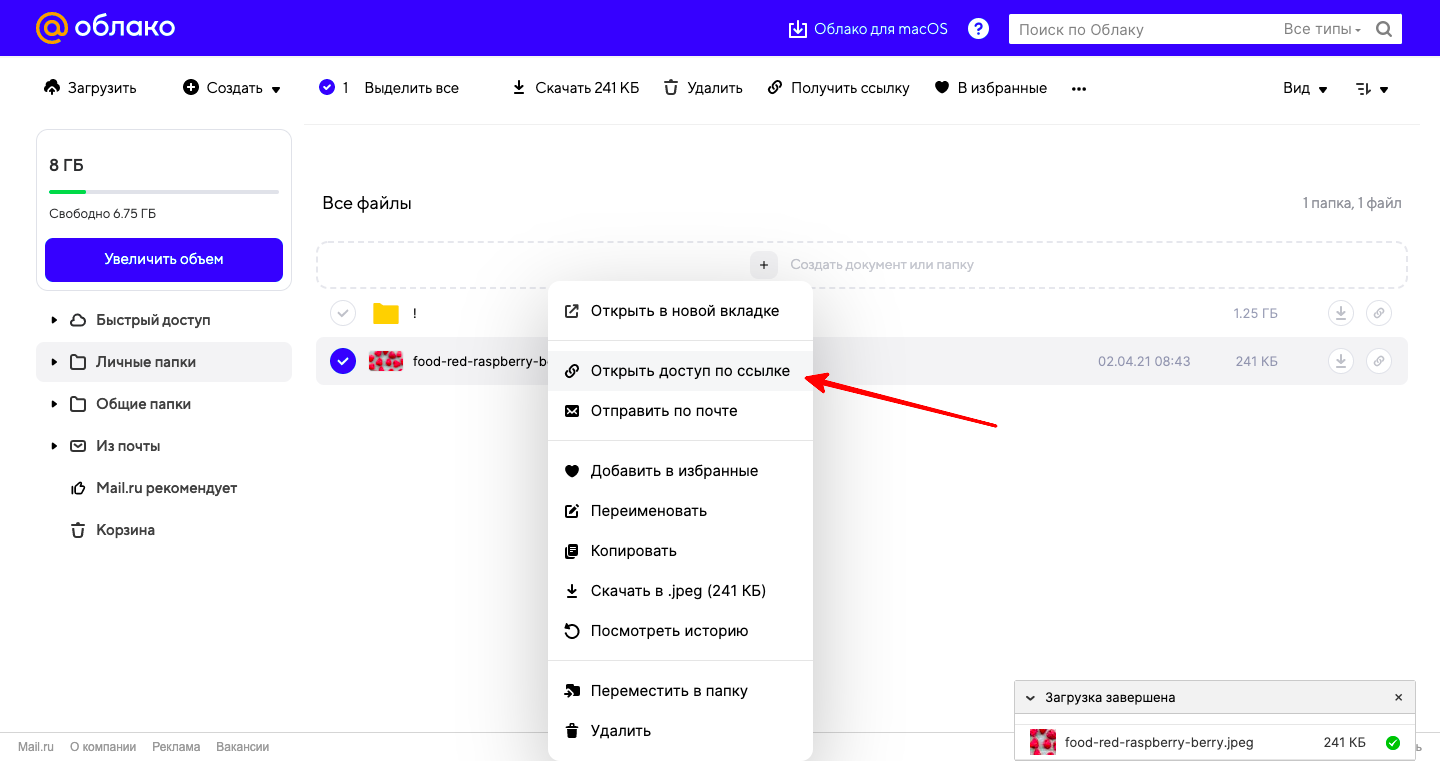
Task: Click the Поиск по Облаку search field
Action: click(1140, 29)
